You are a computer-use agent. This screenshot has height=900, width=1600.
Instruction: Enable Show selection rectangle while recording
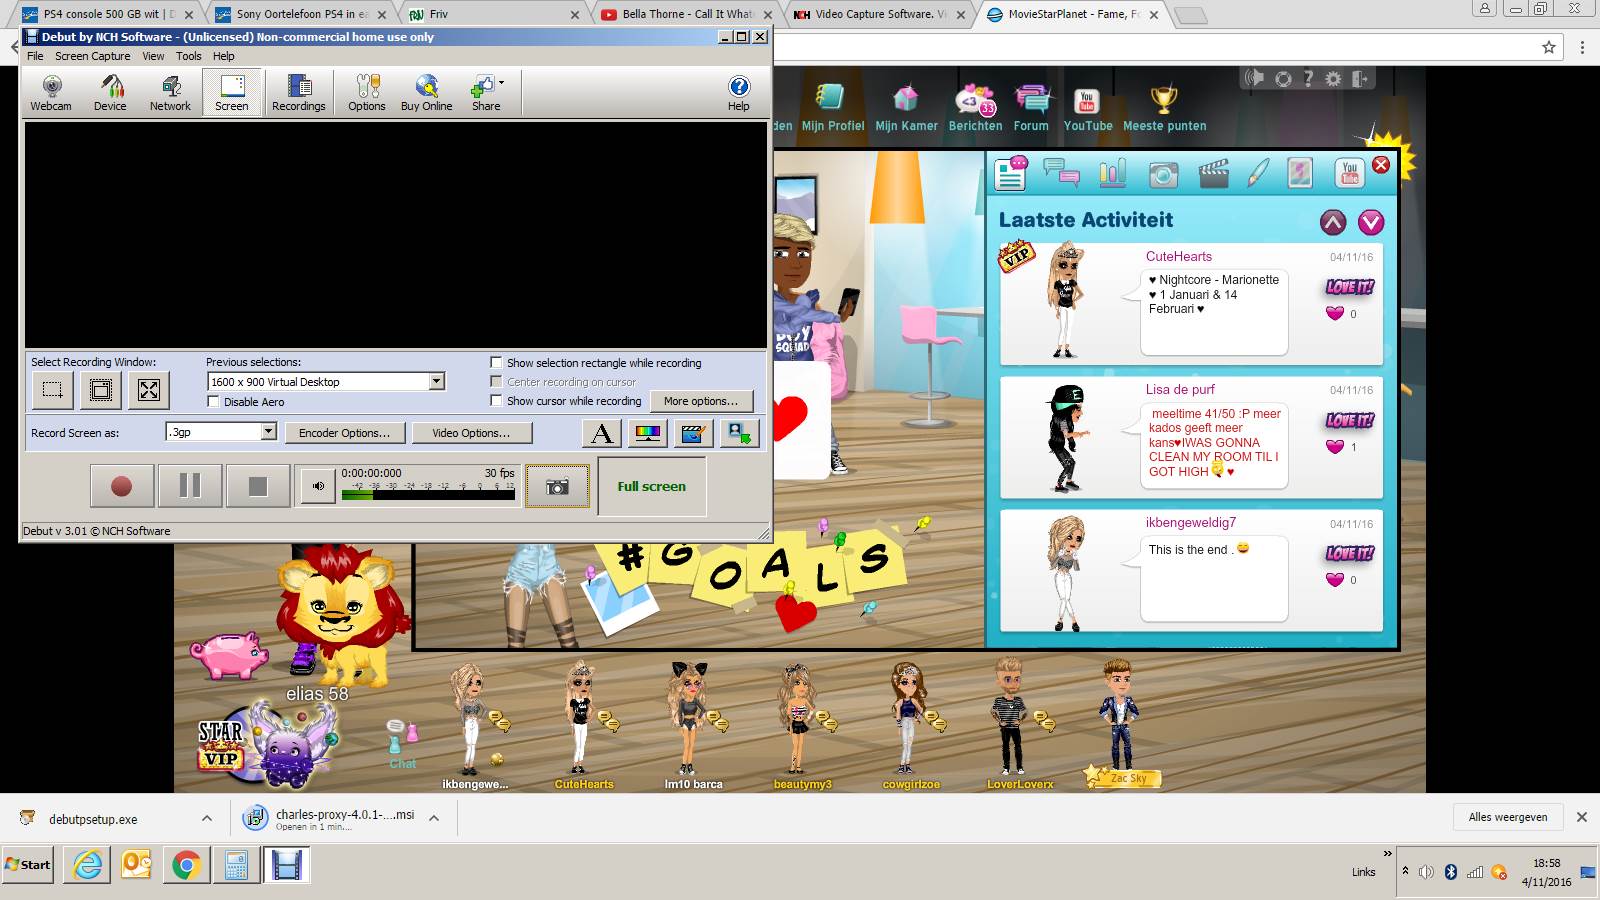[x=496, y=363]
